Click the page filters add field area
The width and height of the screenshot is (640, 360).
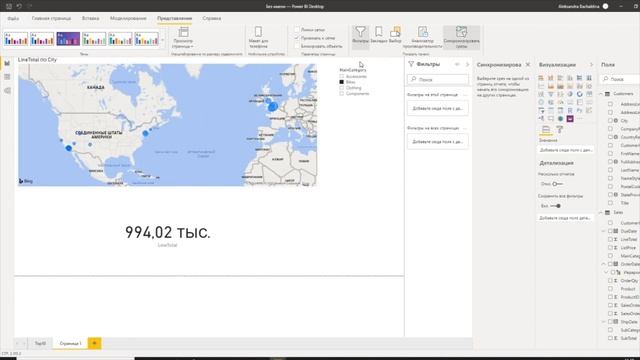(438, 108)
